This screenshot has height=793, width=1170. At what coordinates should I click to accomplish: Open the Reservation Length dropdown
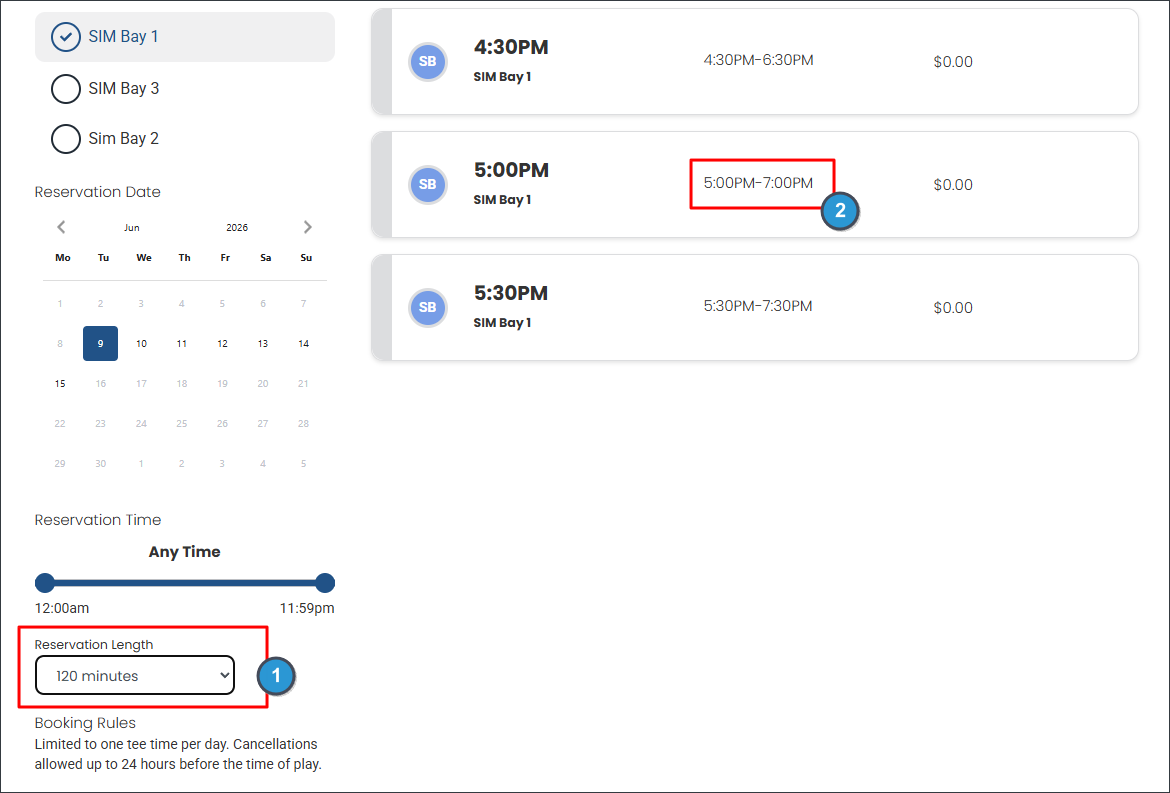135,675
